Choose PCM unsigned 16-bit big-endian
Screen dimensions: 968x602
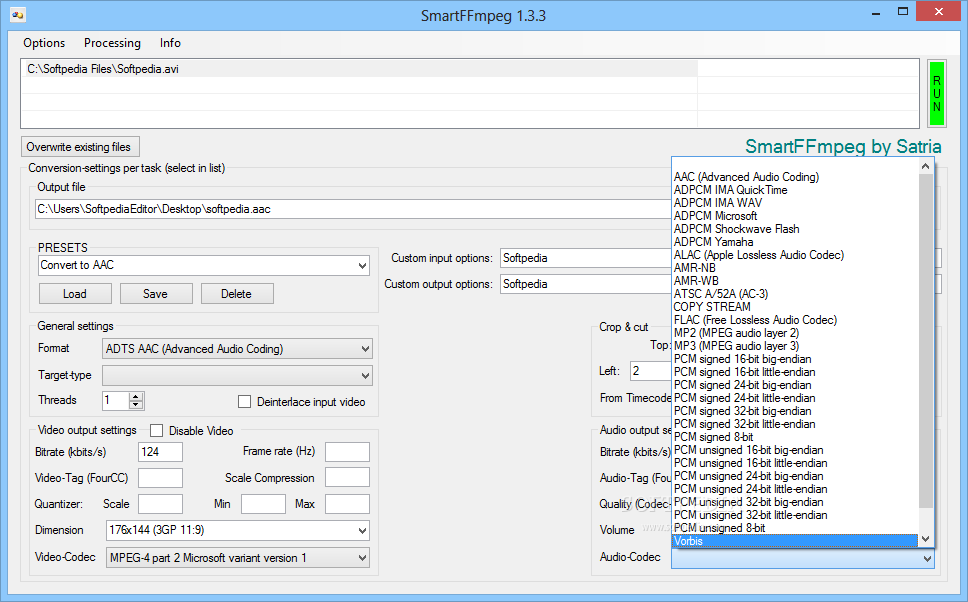coord(795,450)
